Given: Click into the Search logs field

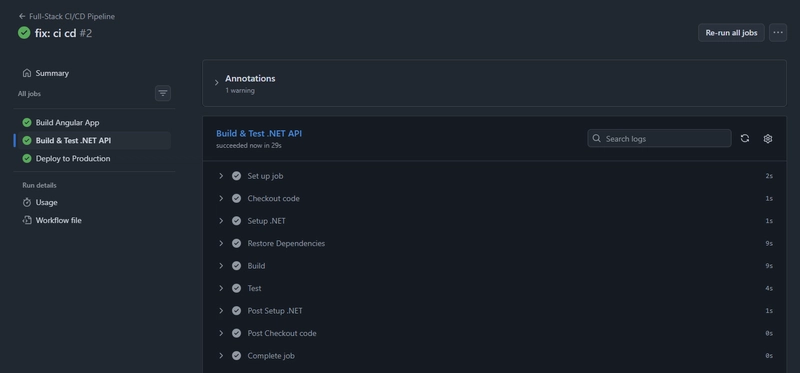Looking at the screenshot, I should 659,138.
